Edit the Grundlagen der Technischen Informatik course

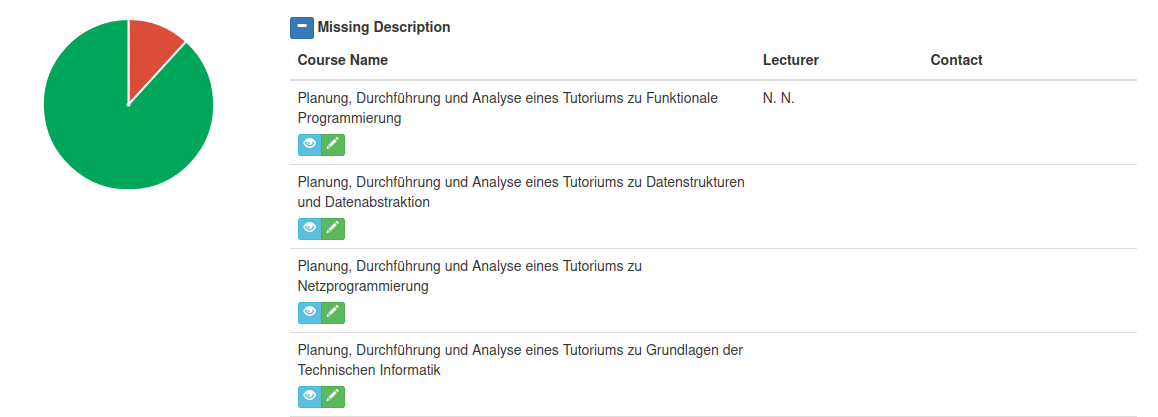coord(334,397)
